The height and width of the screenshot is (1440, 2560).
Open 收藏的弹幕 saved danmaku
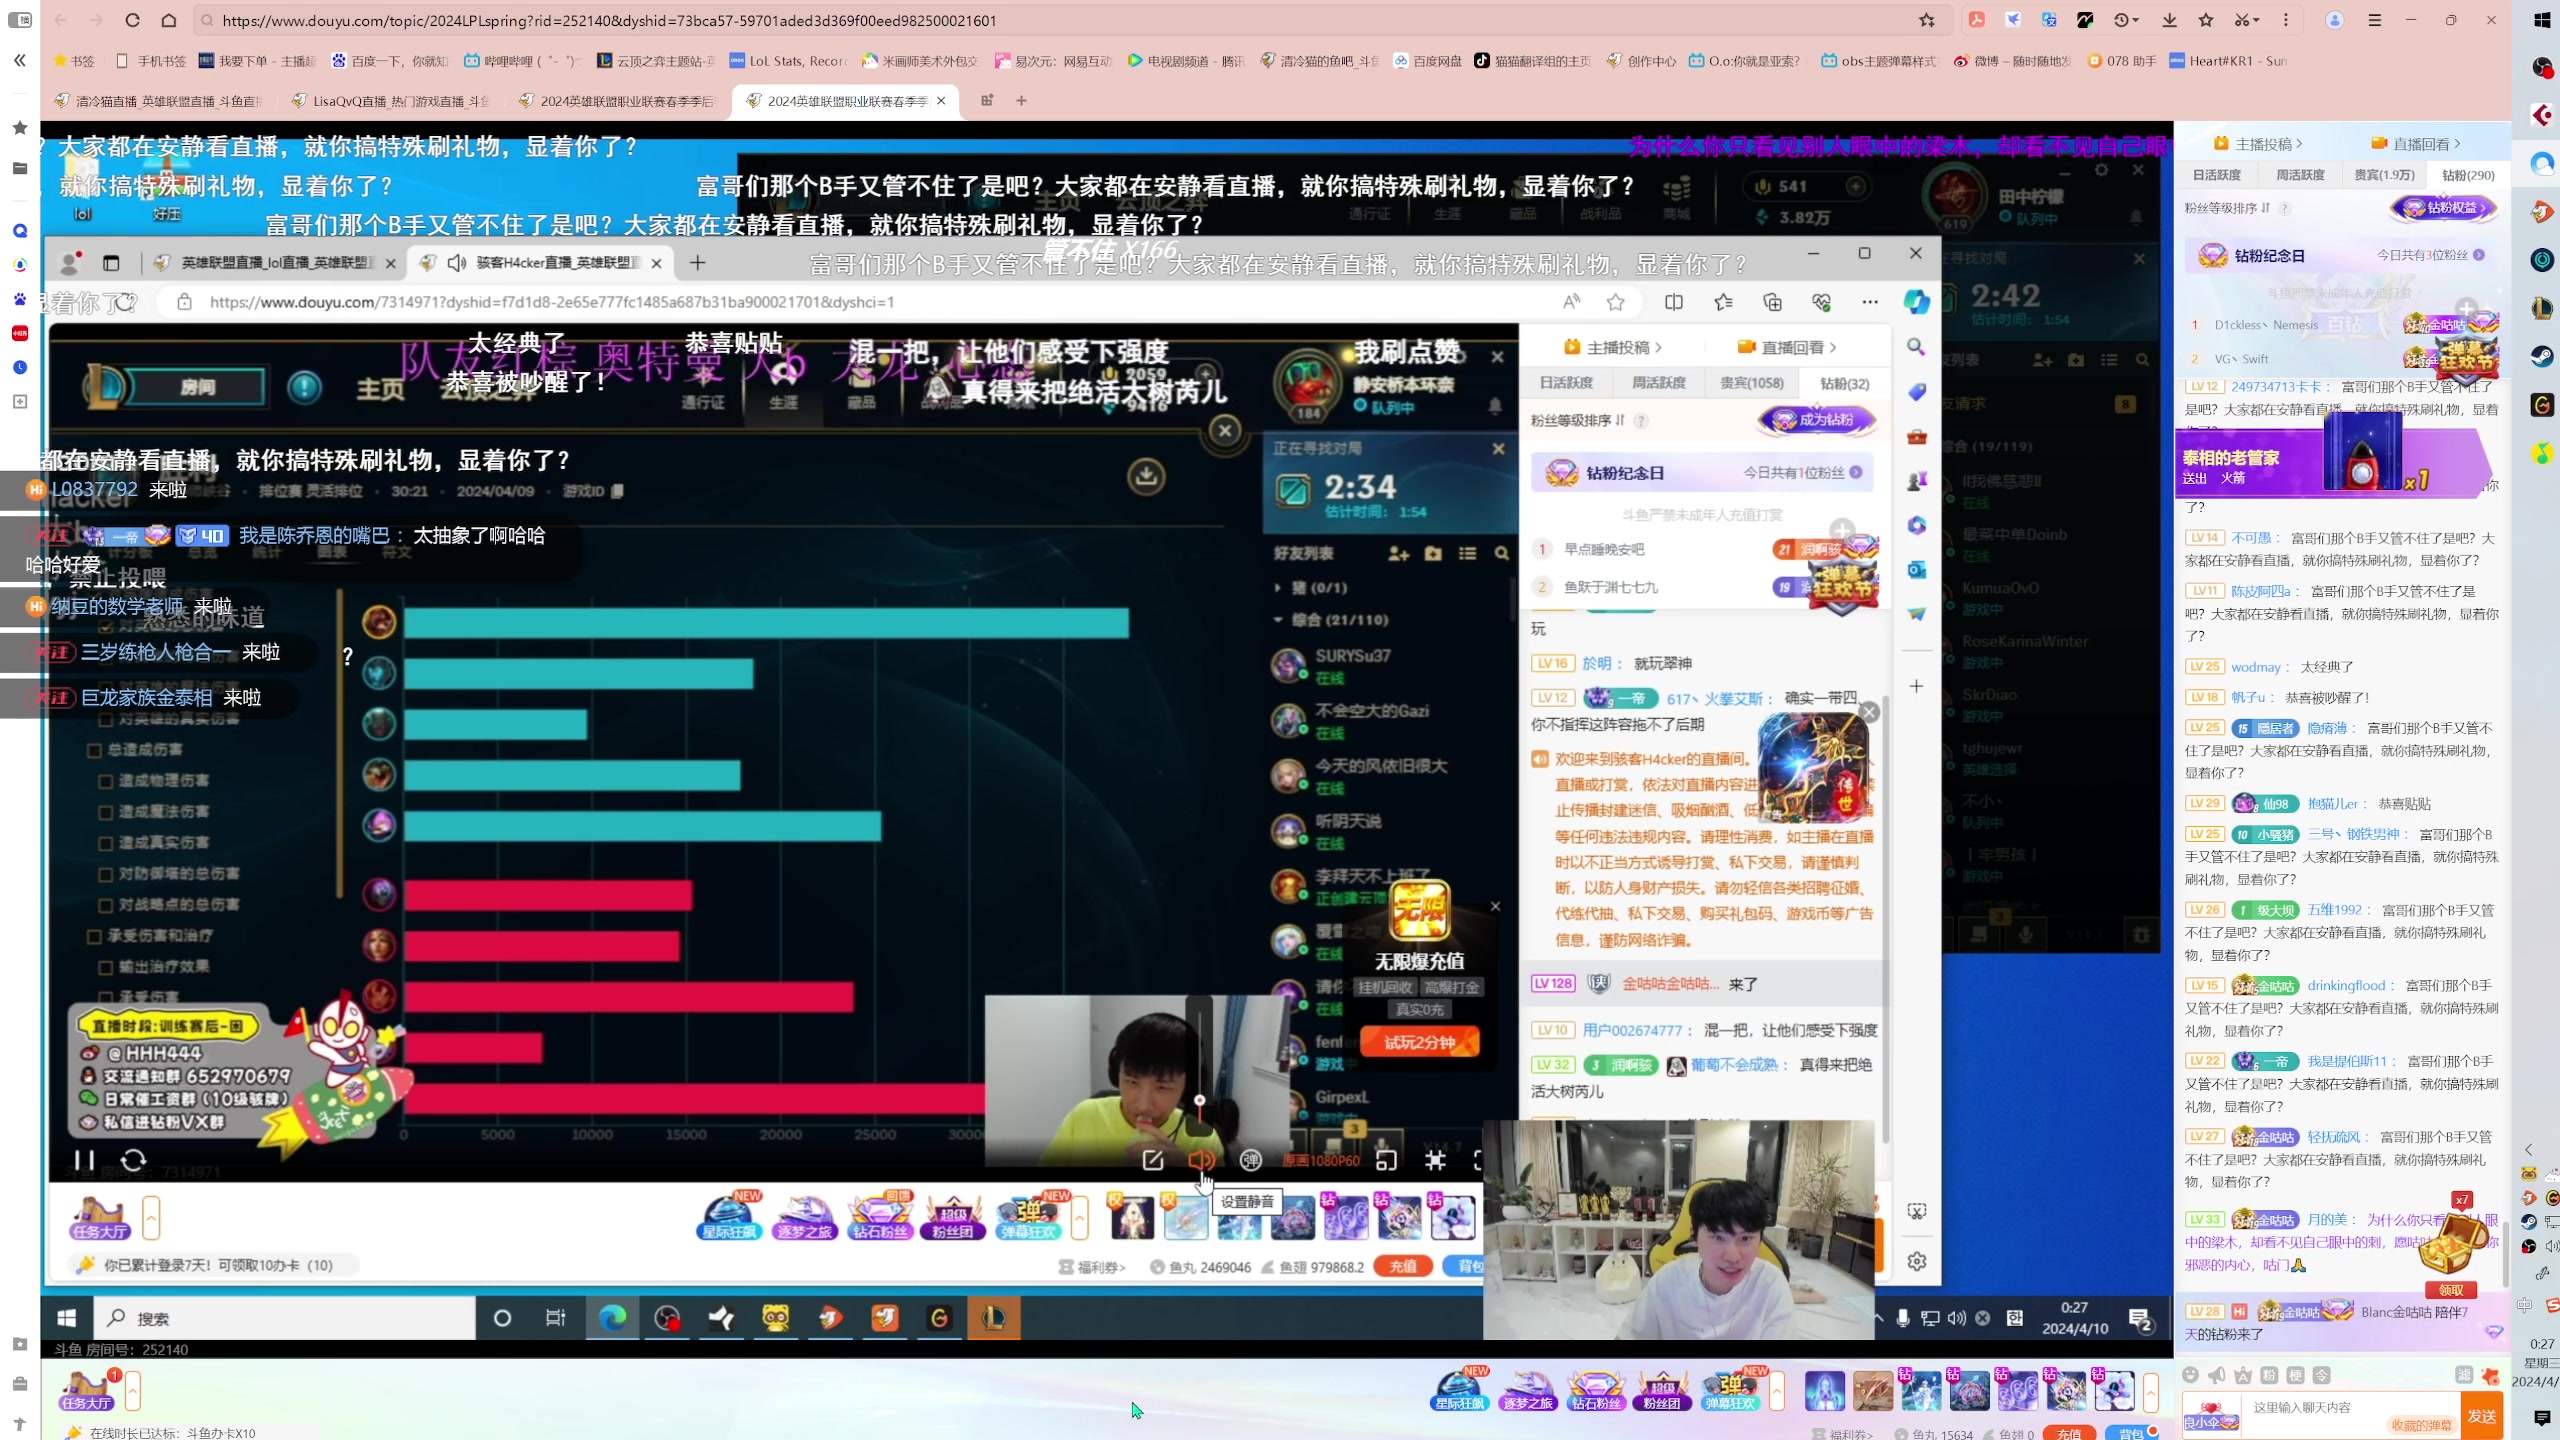click(2421, 1426)
